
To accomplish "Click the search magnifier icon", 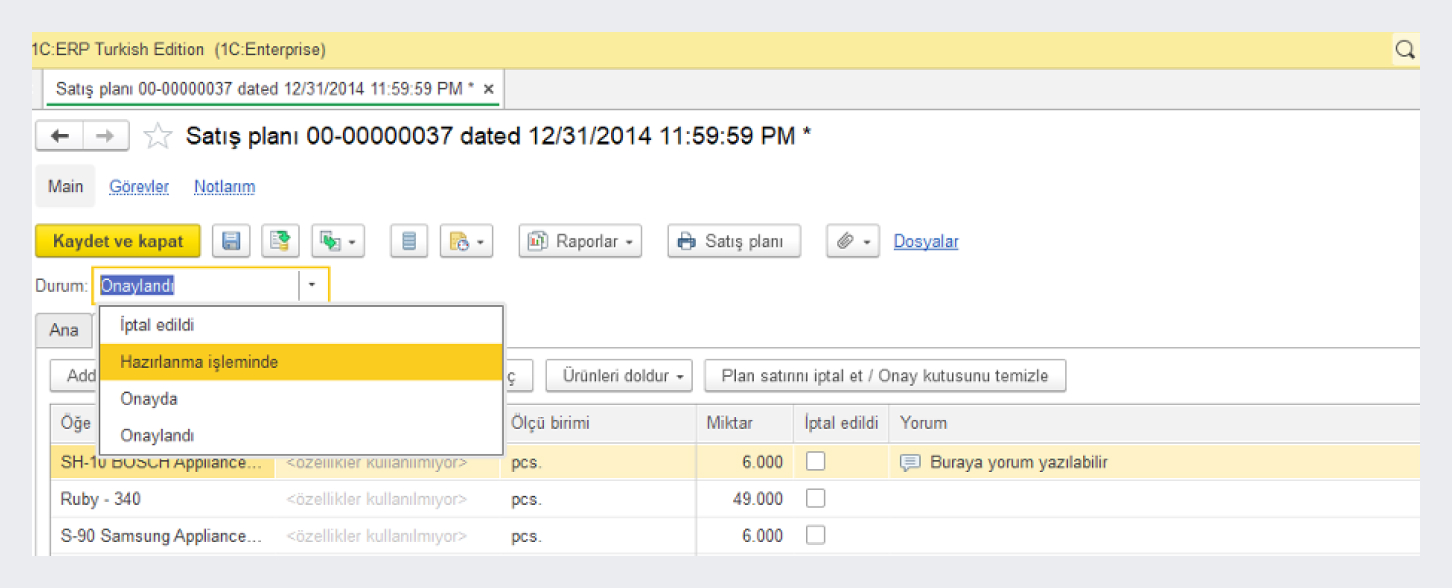I will pos(1405,49).
